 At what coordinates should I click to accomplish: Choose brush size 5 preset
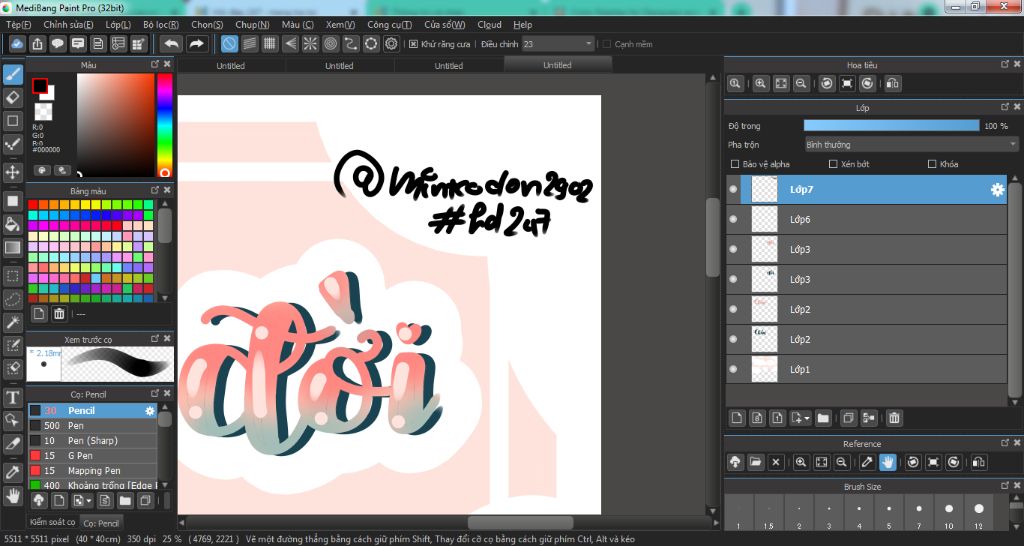click(x=889, y=512)
